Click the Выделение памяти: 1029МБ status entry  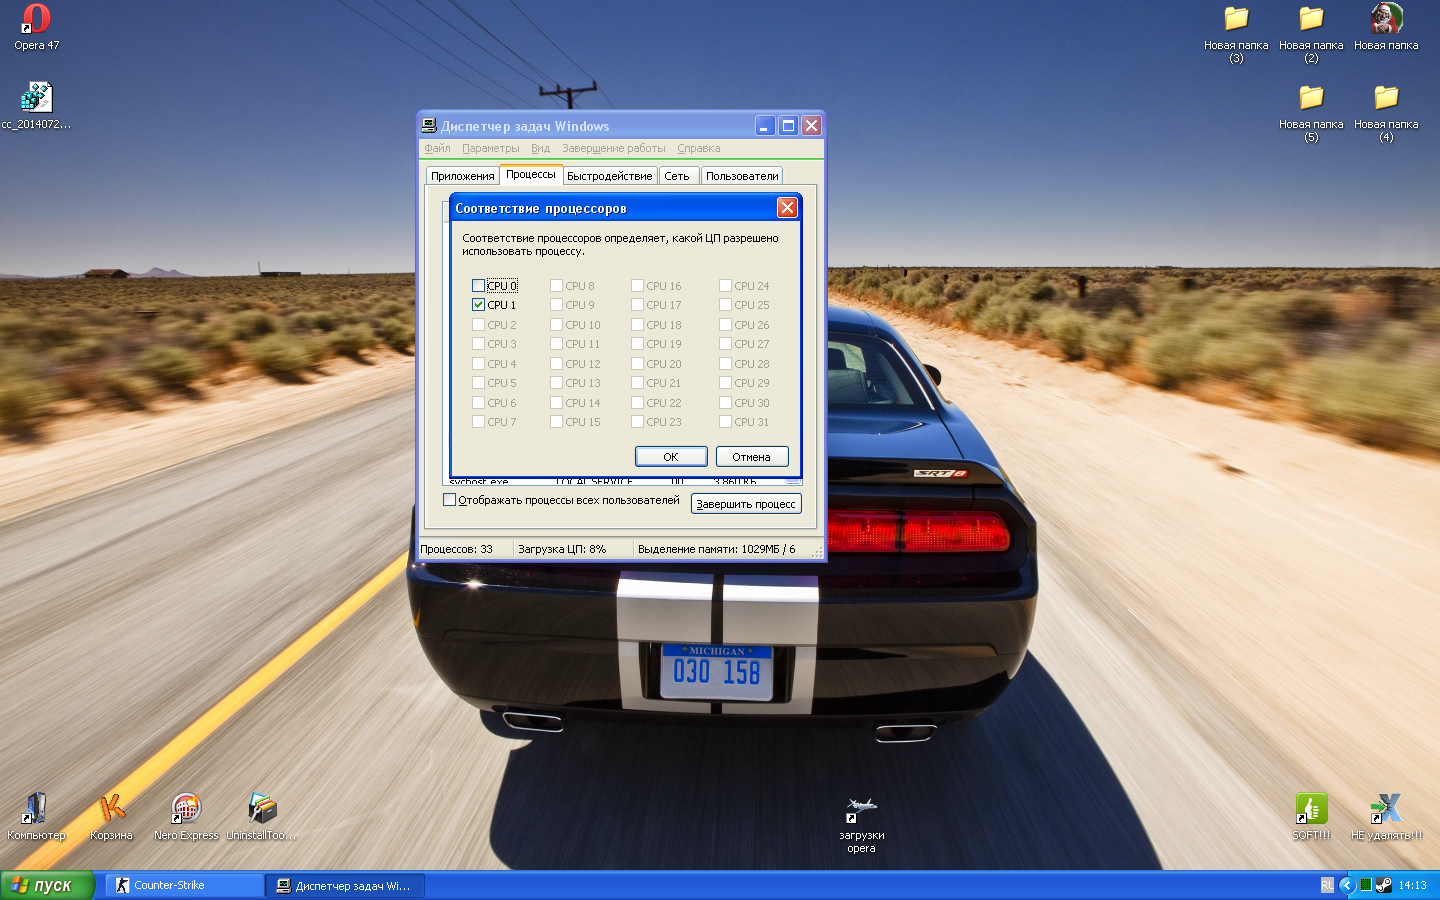(x=722, y=549)
